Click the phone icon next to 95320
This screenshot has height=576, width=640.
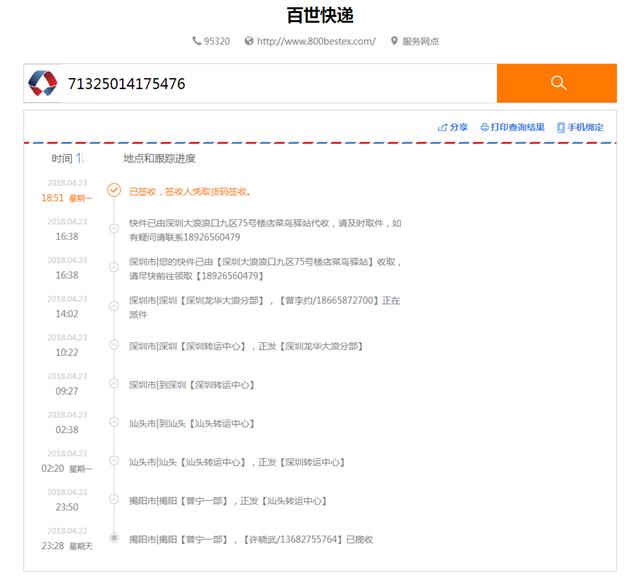tap(197, 41)
